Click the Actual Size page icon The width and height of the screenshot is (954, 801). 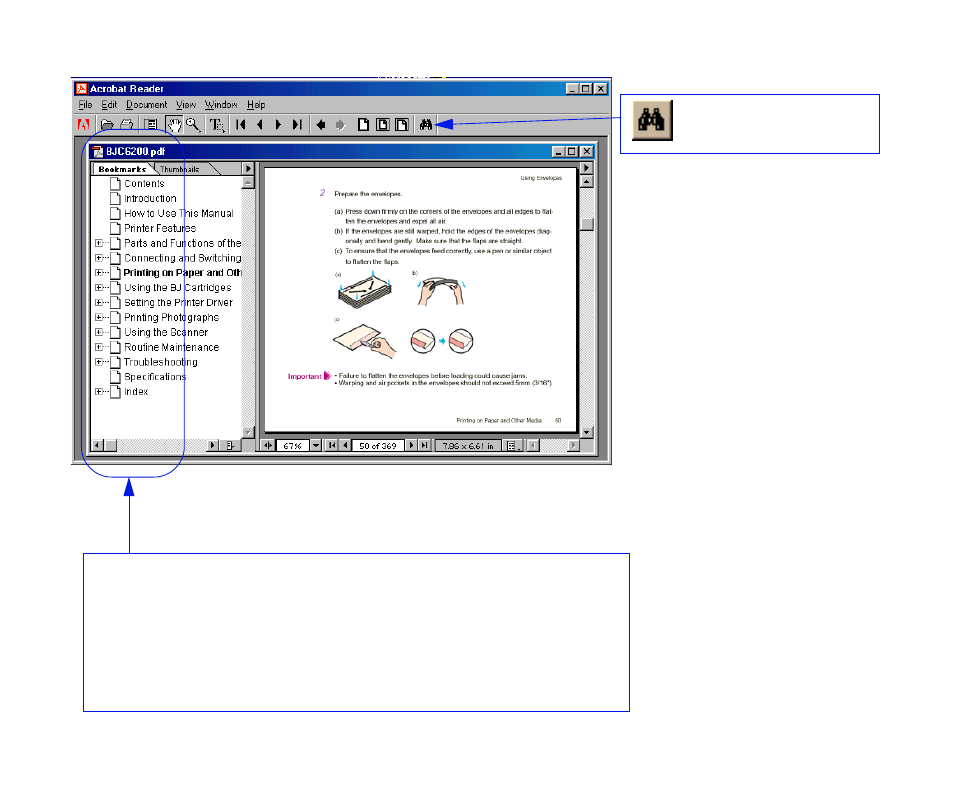click(363, 125)
